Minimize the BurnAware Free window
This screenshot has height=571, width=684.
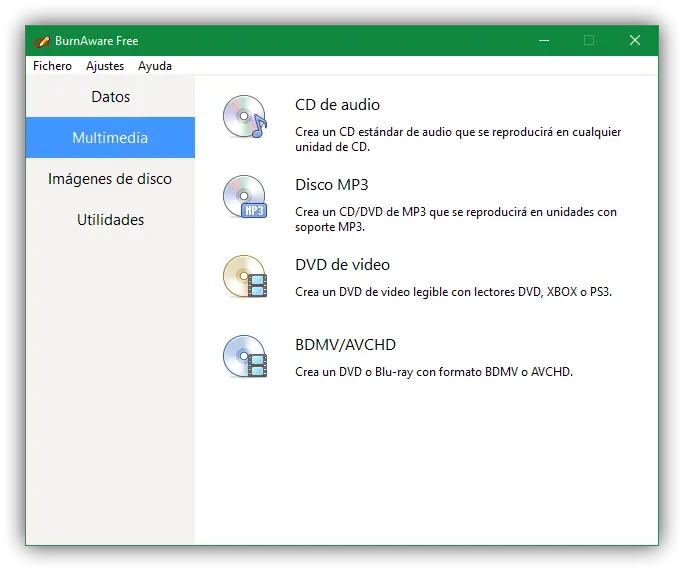544,41
